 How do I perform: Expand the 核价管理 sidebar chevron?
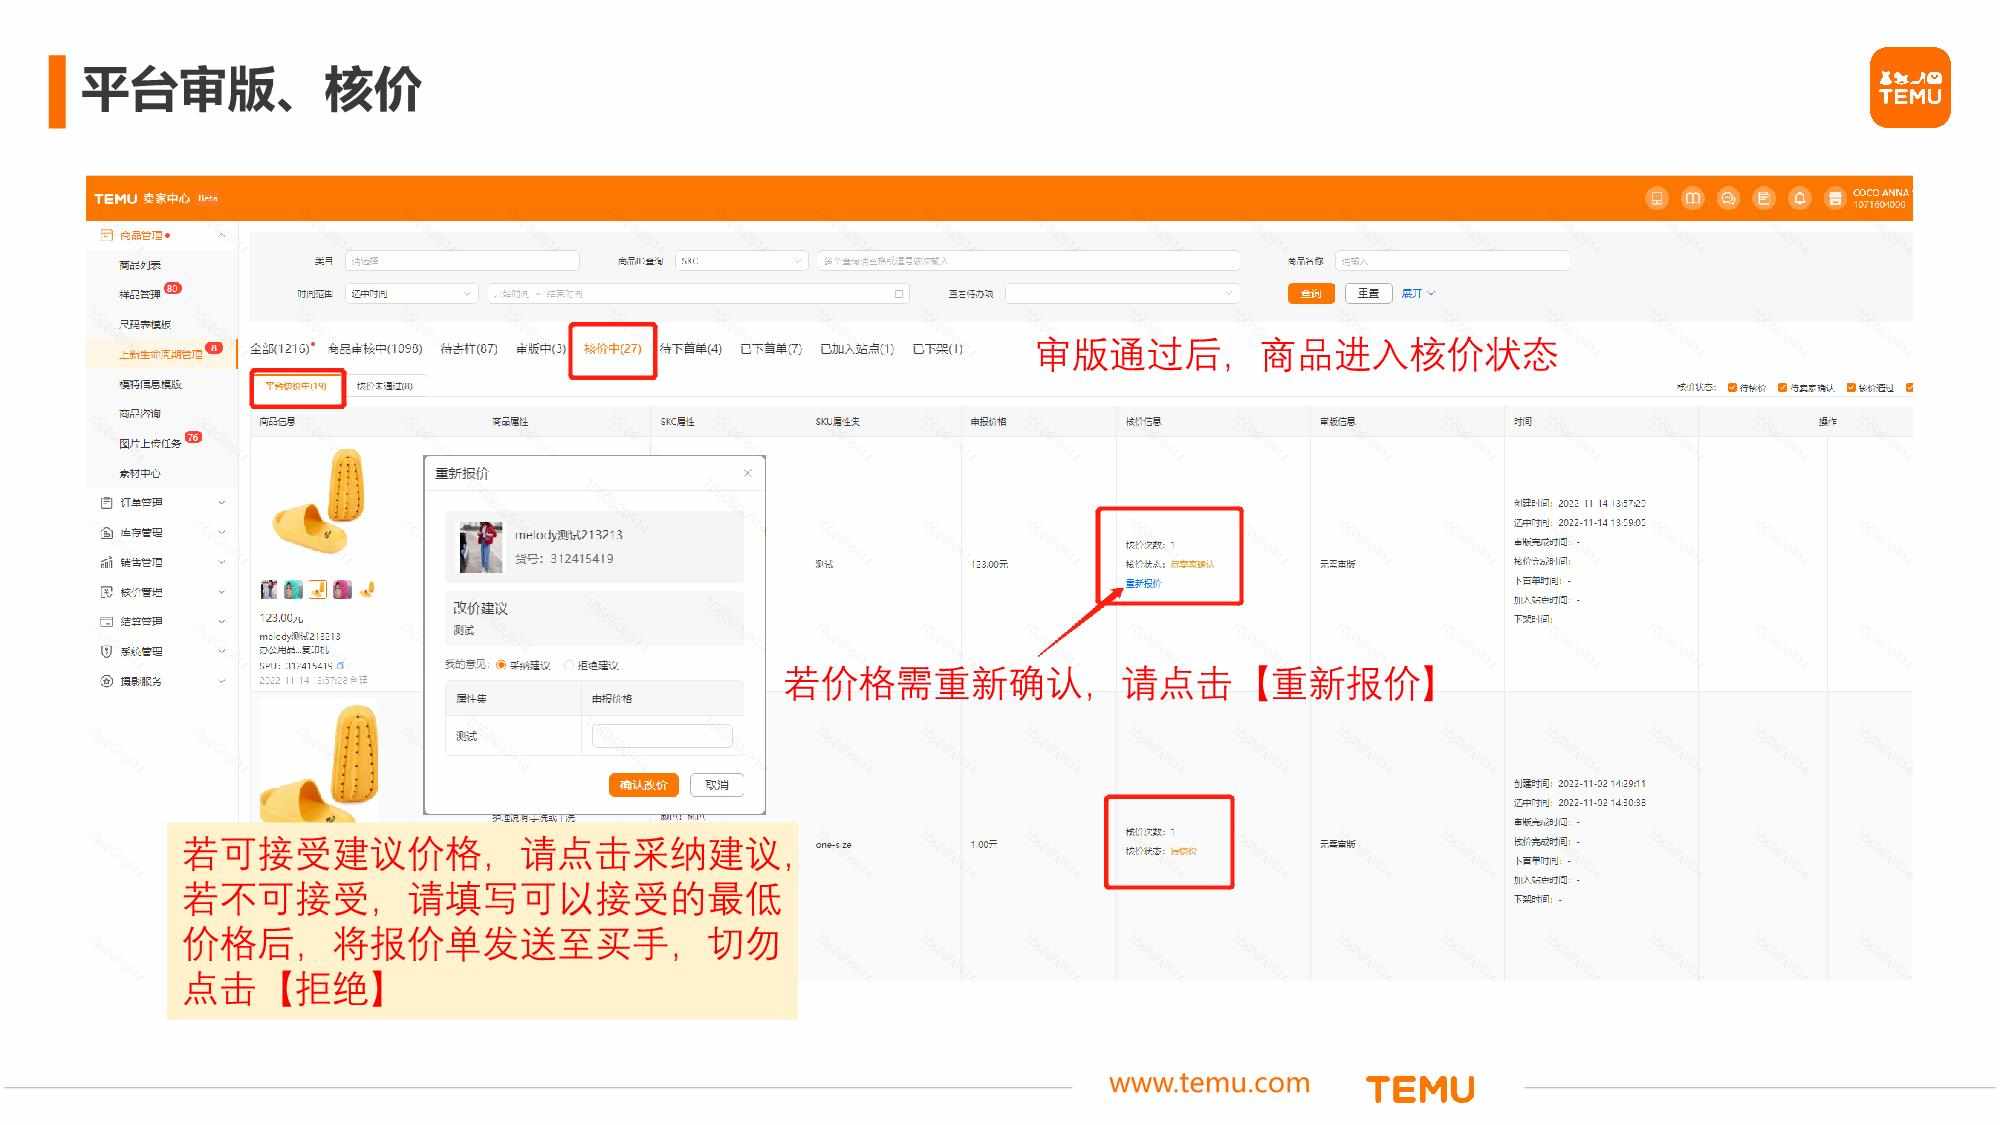coord(222,592)
